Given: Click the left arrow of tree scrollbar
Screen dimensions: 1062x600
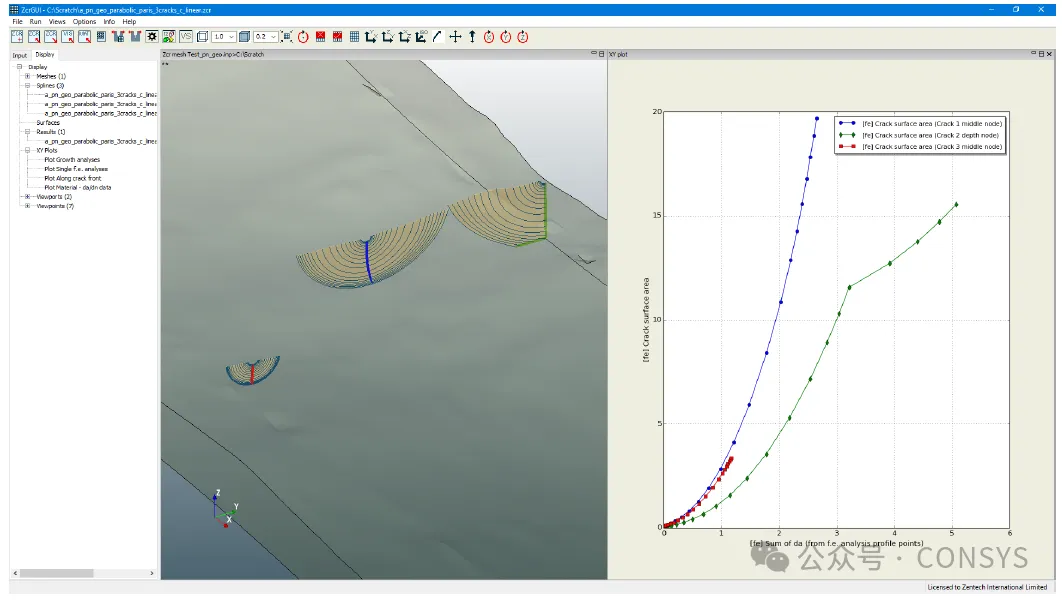Looking at the screenshot, I should [15, 573].
